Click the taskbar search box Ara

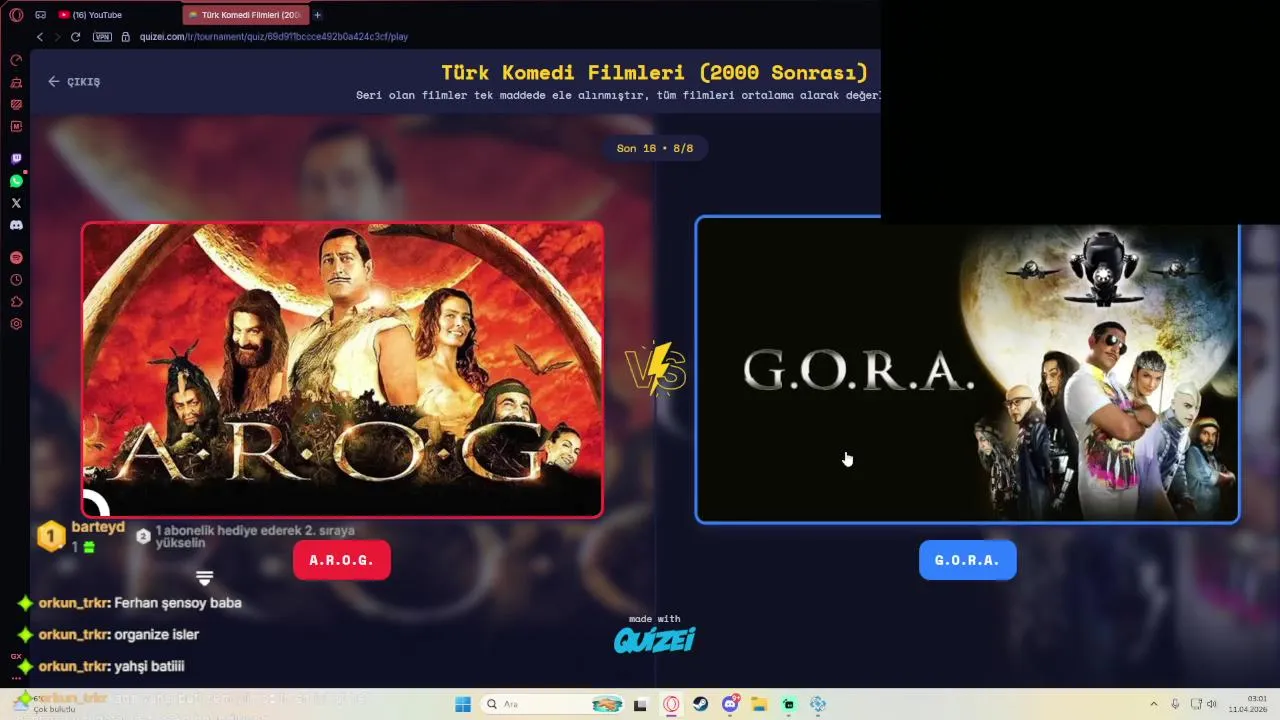[x=553, y=704]
